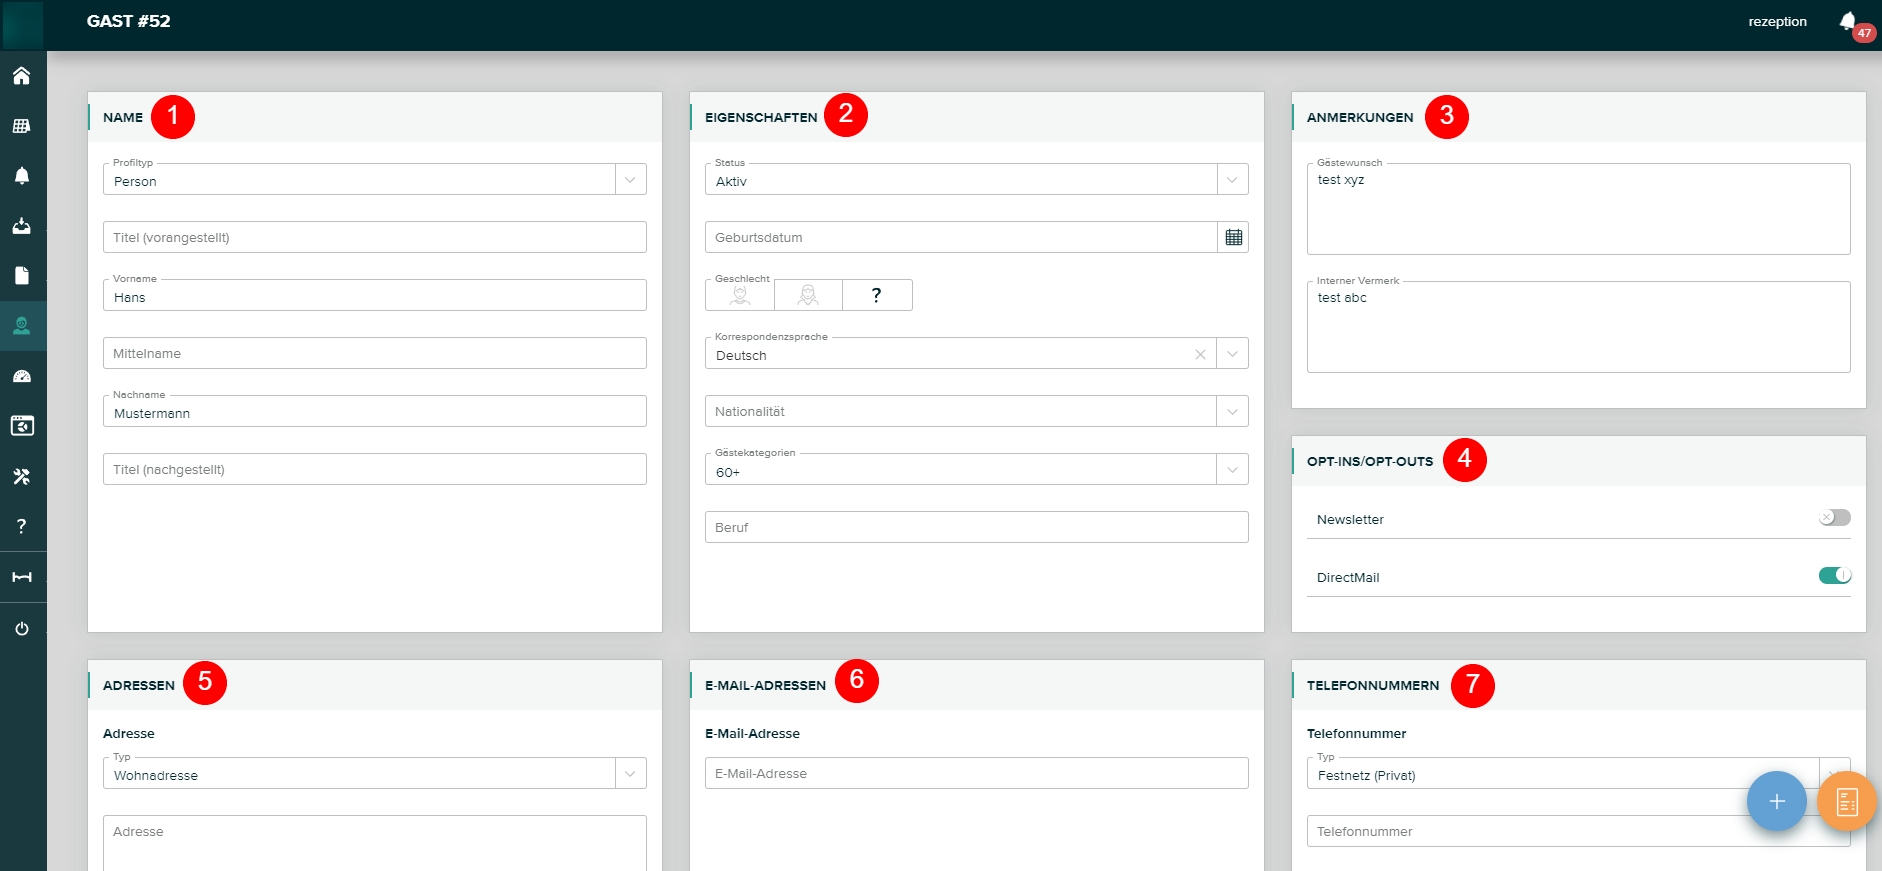Disable the DirectMail switch
Screen dimensions: 1882x871
pyautogui.click(x=1834, y=576)
